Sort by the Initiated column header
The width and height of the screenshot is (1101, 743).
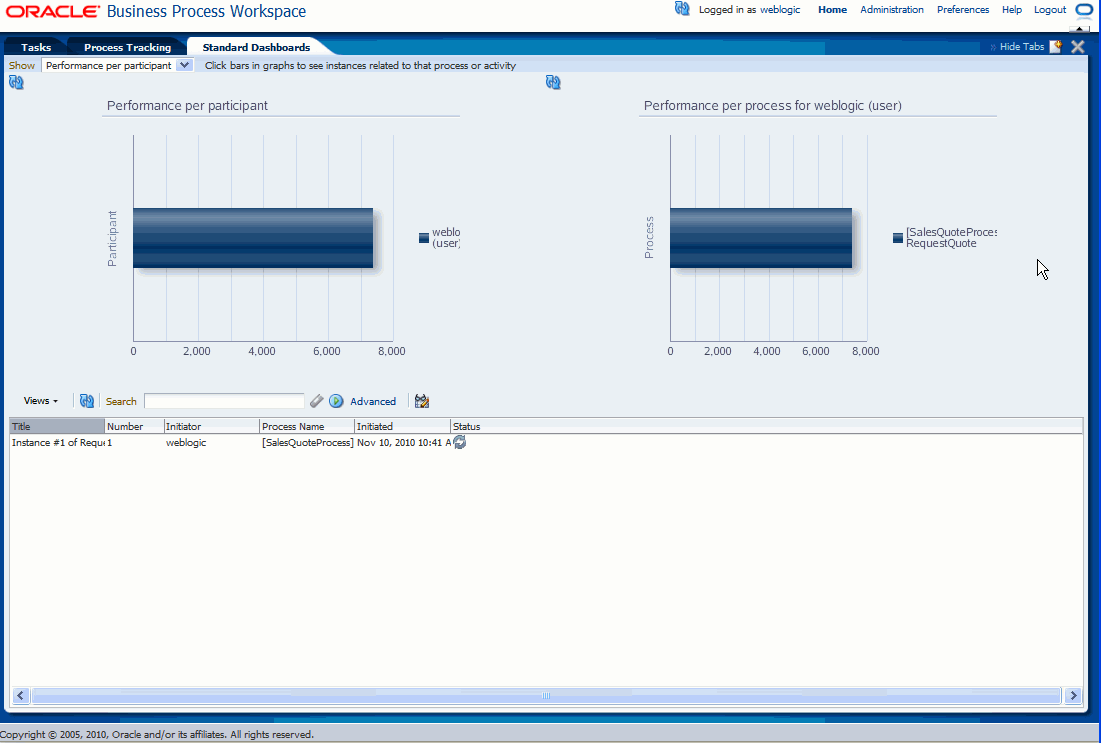402,426
